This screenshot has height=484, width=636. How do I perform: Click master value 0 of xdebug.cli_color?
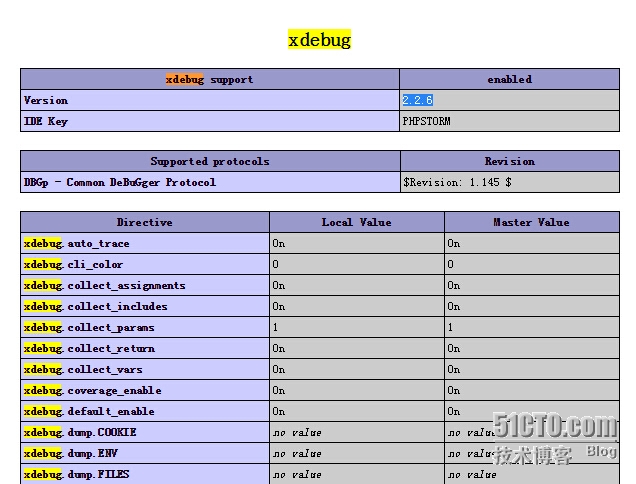pyautogui.click(x=451, y=265)
